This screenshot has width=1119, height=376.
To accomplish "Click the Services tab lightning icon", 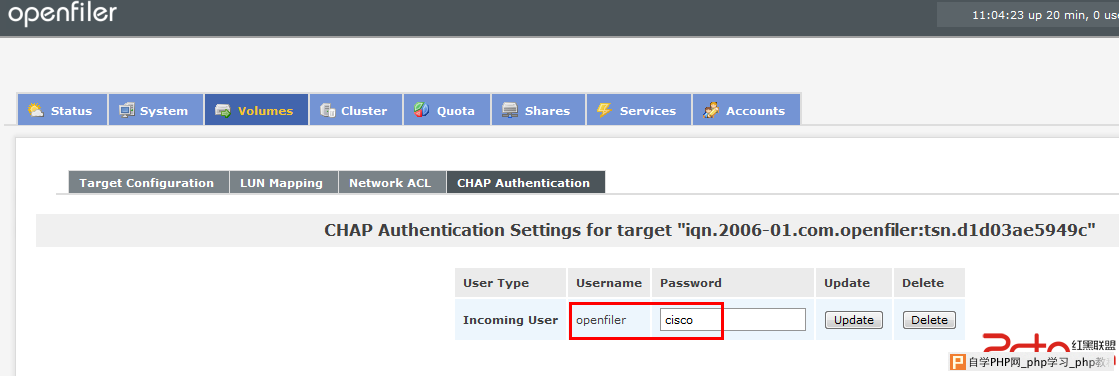I will click(604, 111).
